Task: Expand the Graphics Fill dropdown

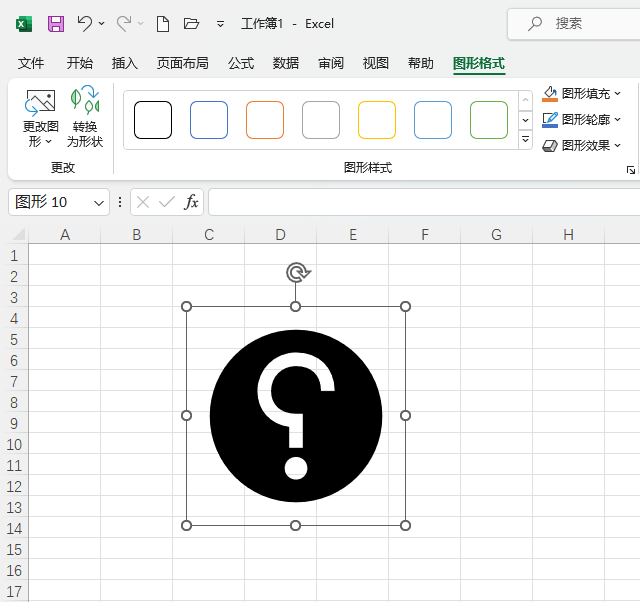Action: (617, 93)
